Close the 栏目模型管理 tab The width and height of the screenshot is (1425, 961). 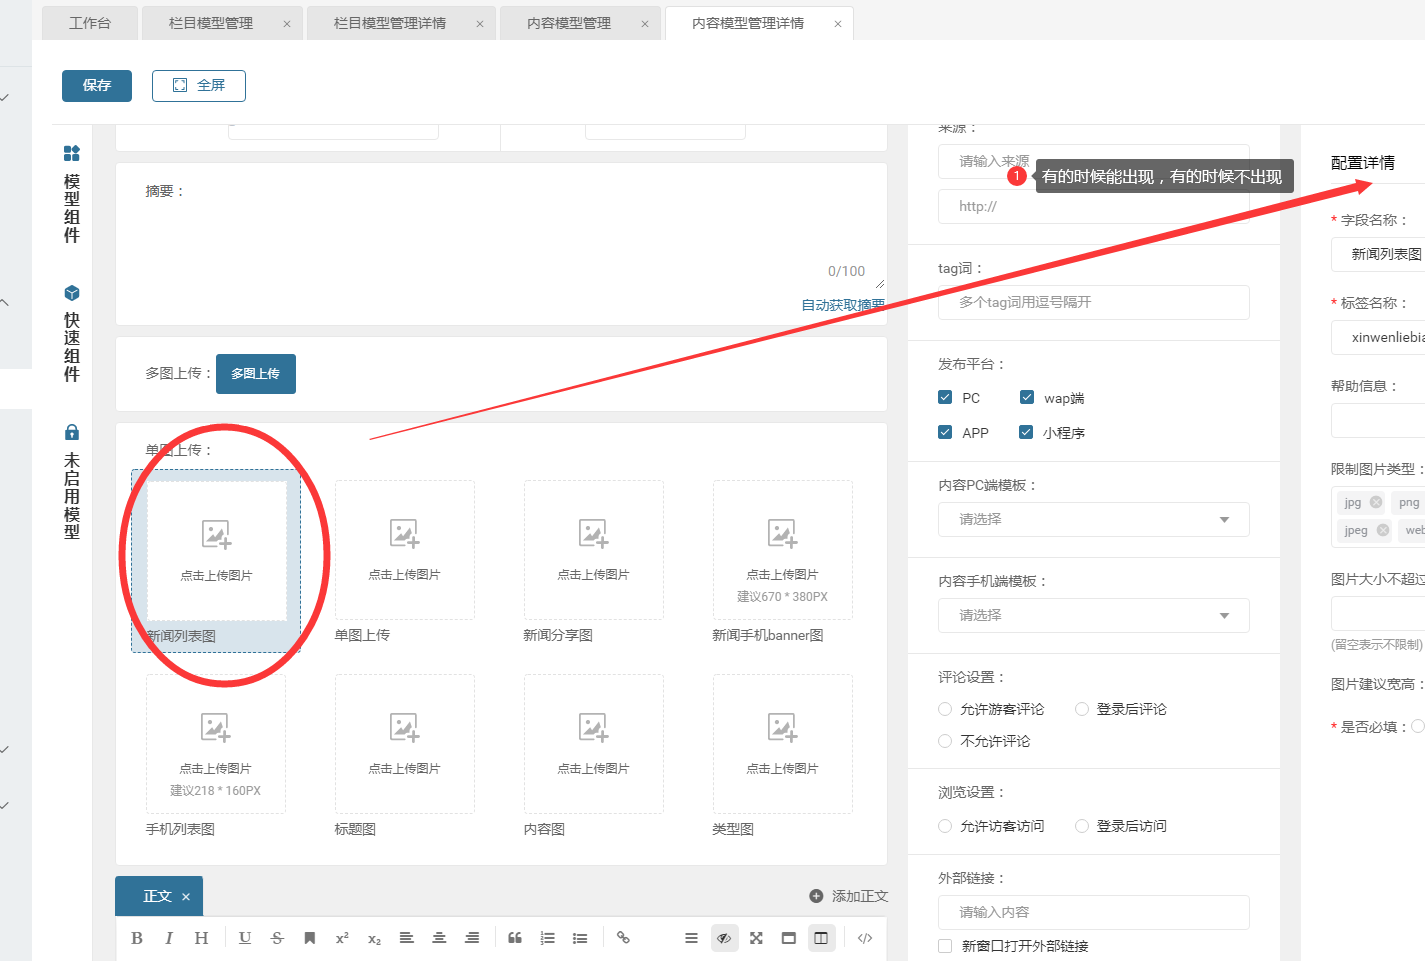click(x=287, y=24)
